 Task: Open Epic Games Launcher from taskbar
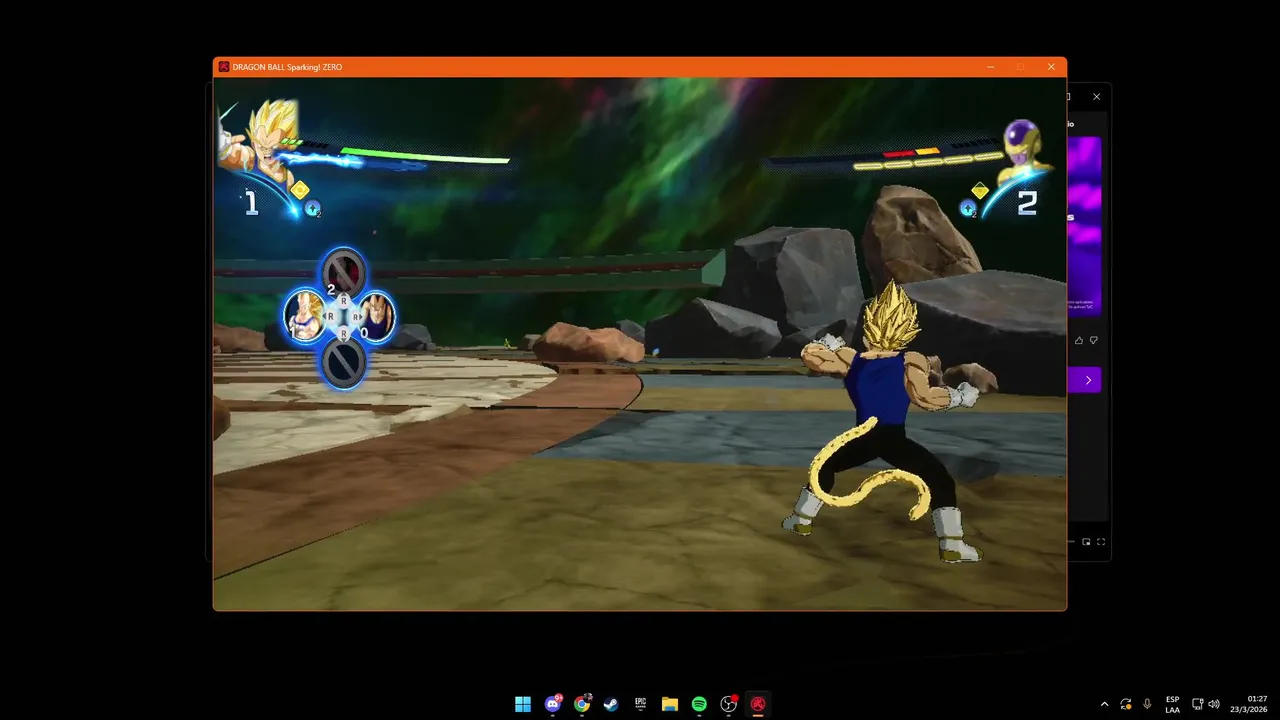point(640,704)
